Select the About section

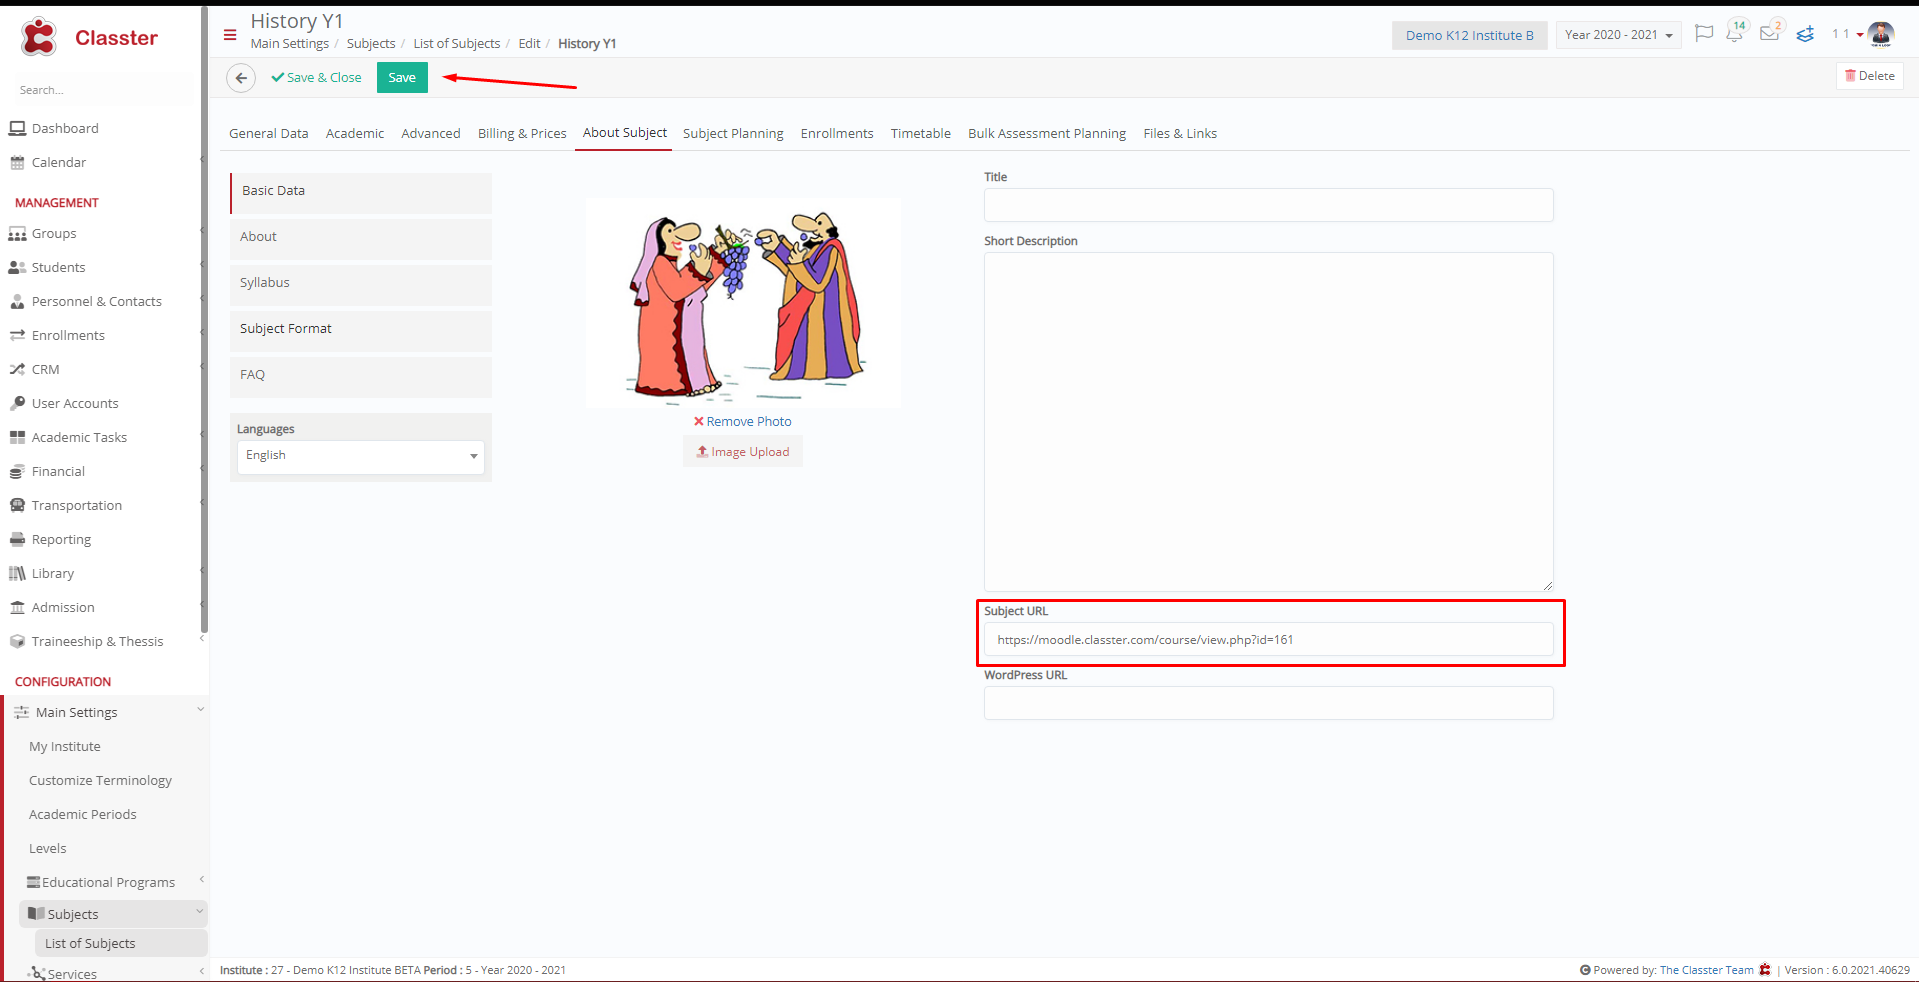click(361, 237)
